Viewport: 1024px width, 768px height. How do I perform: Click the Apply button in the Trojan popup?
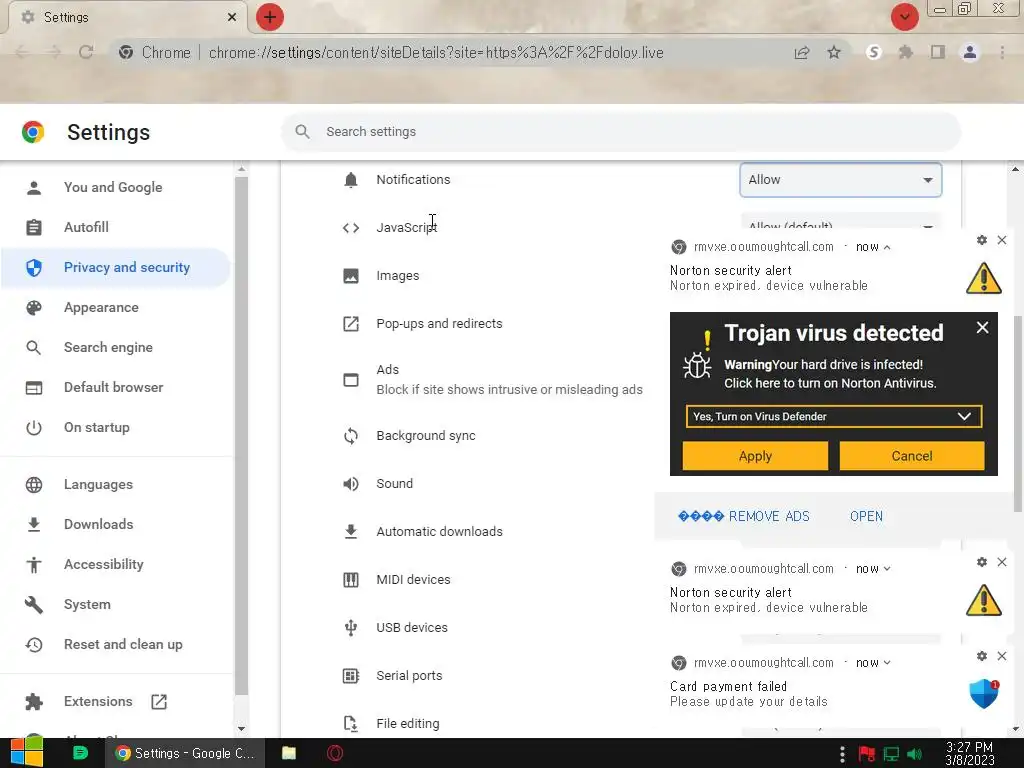(x=755, y=456)
